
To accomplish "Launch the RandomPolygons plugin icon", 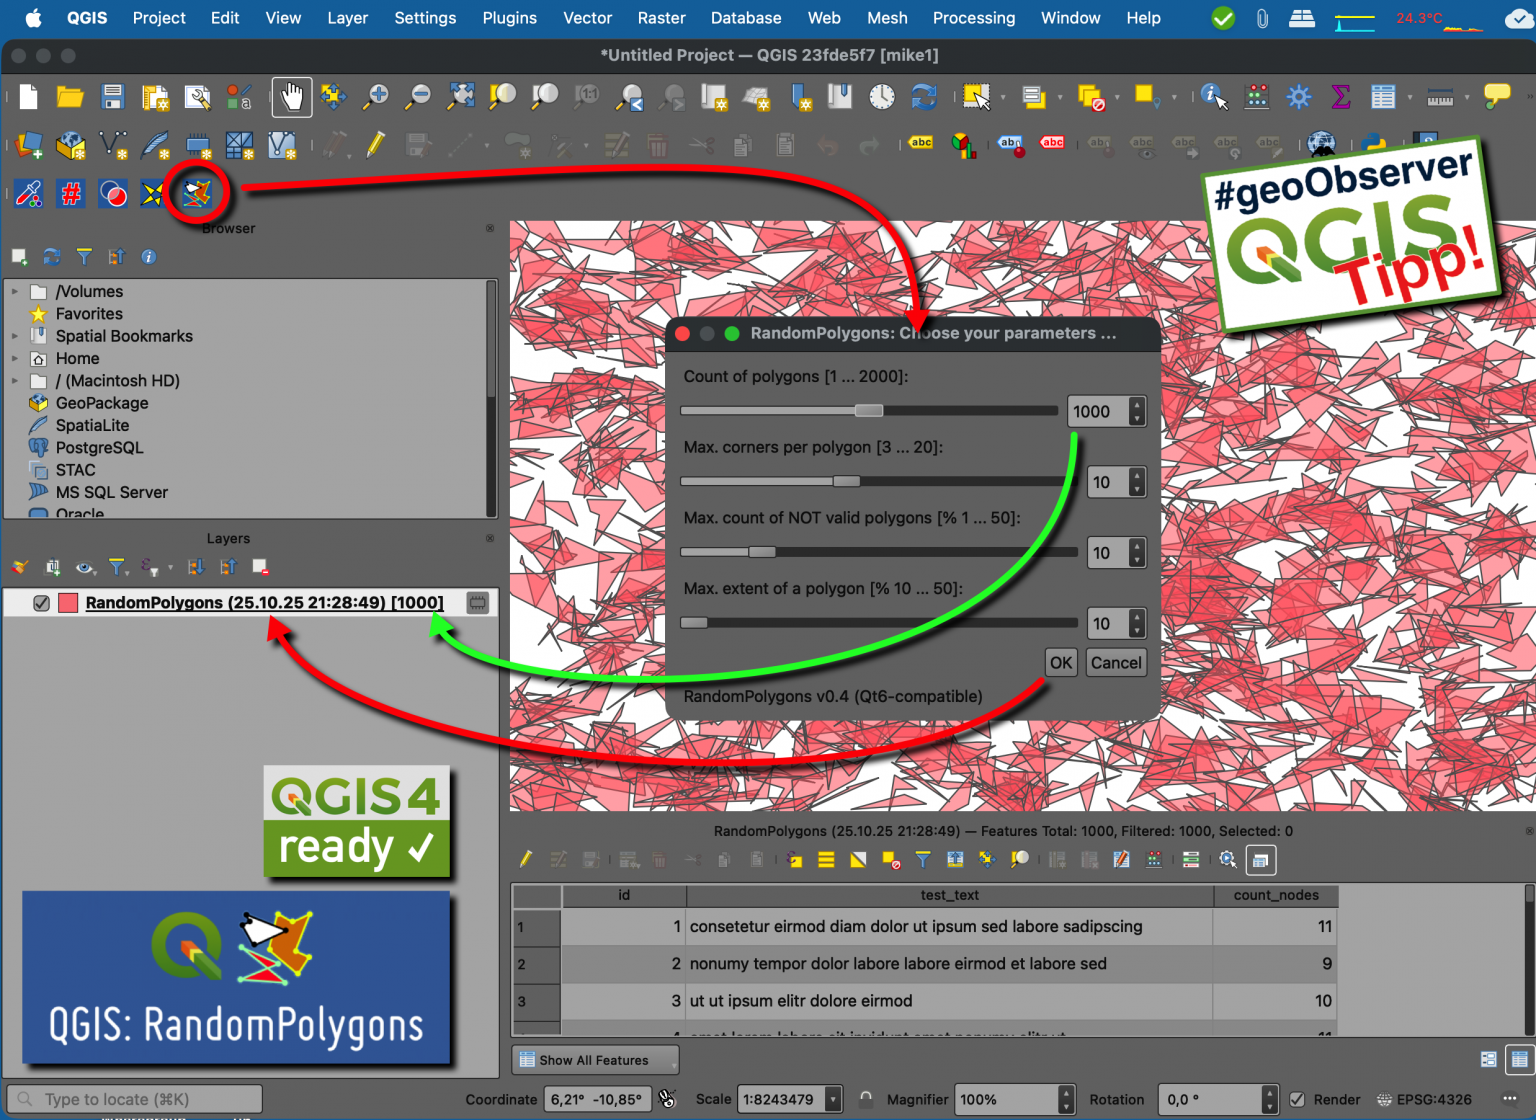I will pyautogui.click(x=197, y=193).
